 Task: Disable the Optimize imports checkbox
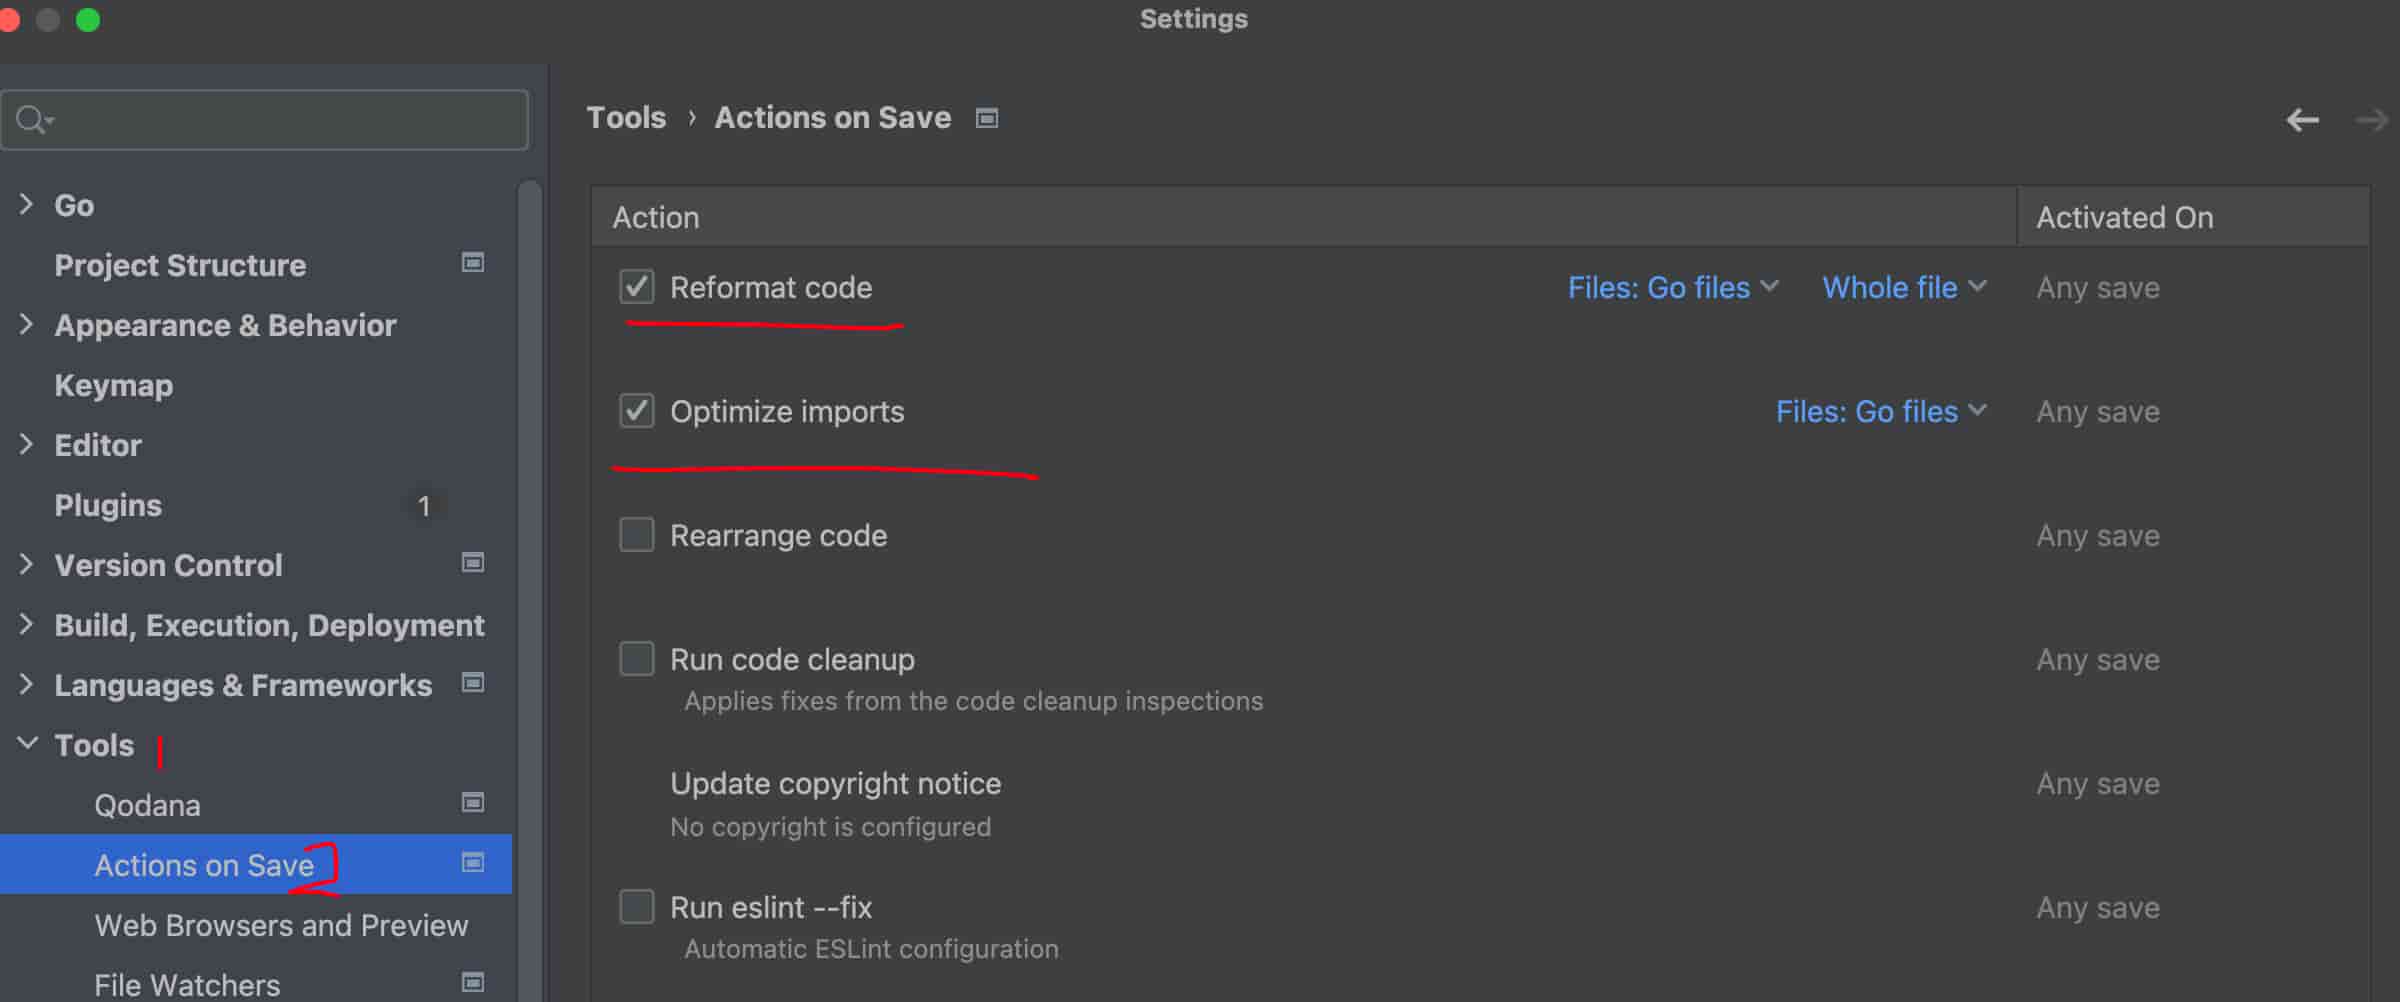[x=637, y=411]
